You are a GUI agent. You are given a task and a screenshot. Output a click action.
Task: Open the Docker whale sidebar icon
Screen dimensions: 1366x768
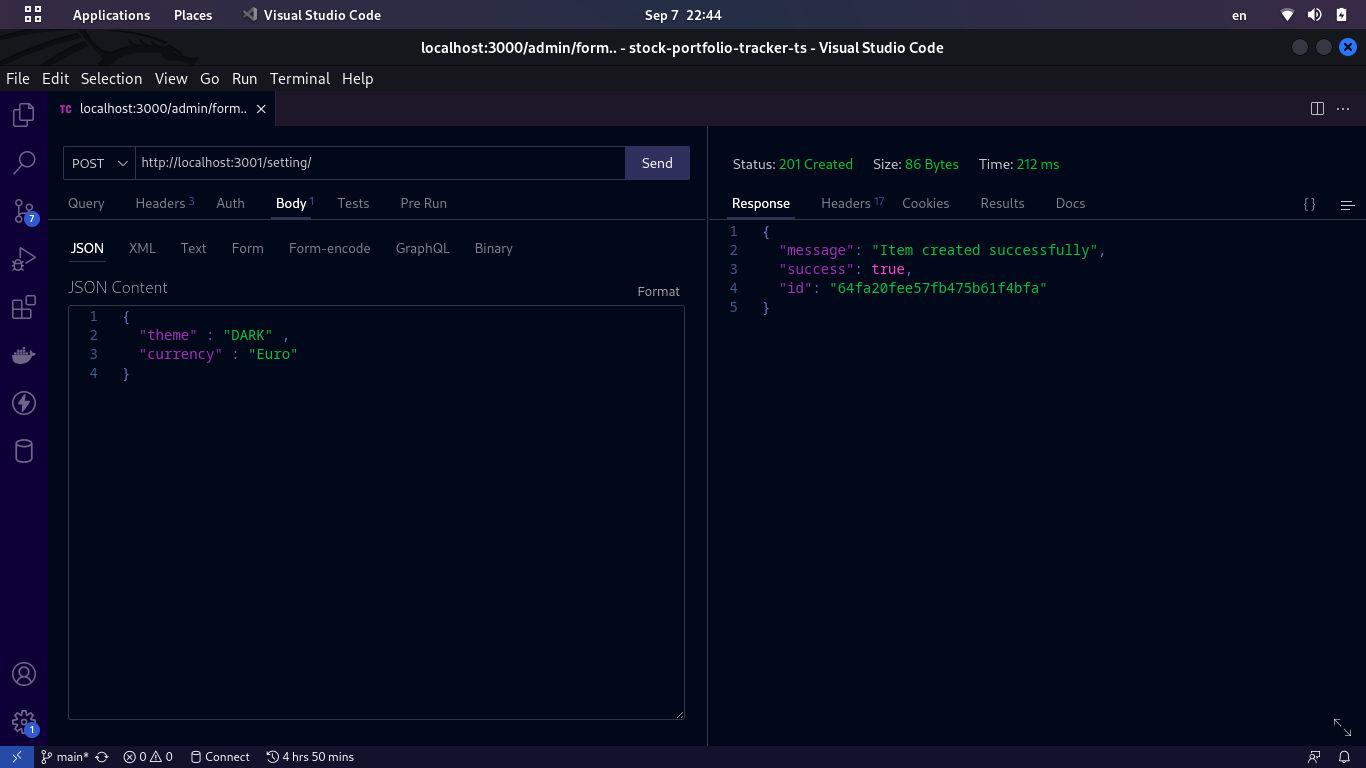coord(24,355)
